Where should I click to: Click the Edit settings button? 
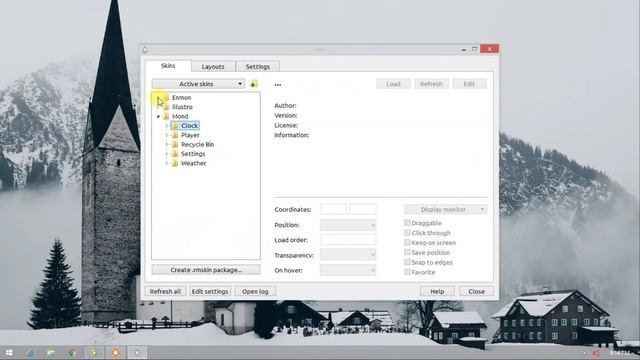(210, 291)
